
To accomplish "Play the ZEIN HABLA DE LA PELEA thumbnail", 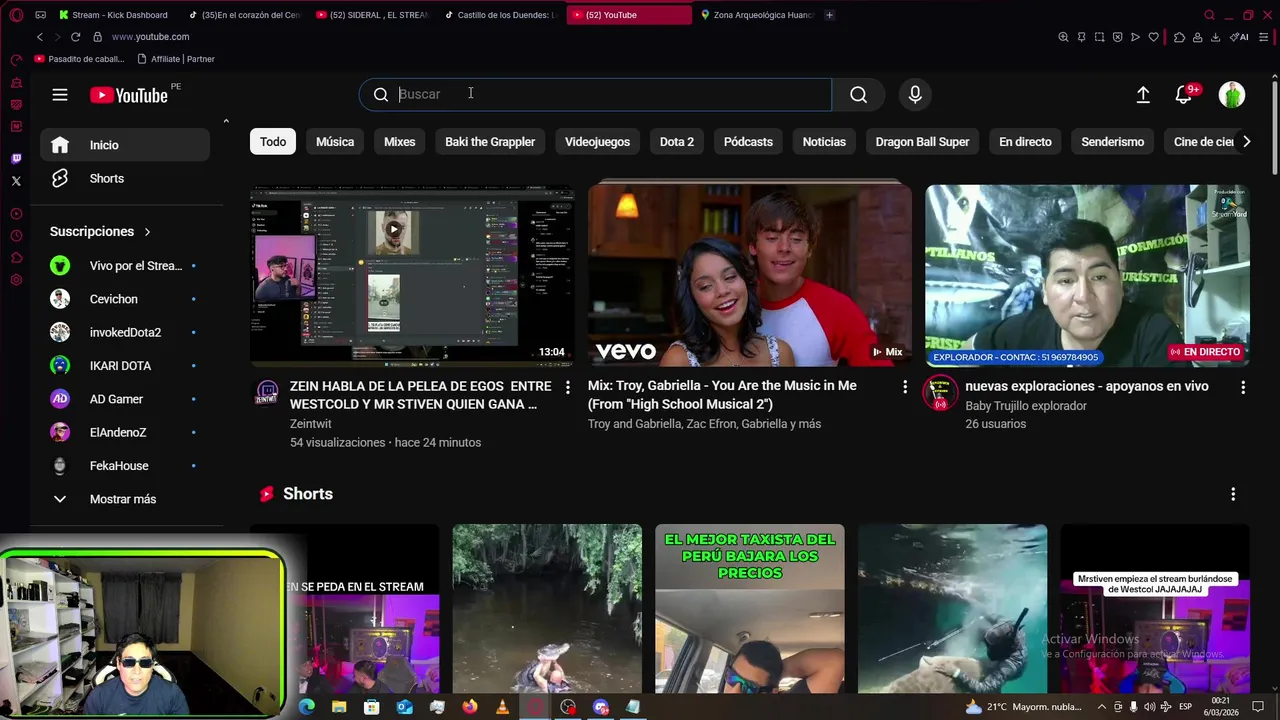I will click(412, 276).
